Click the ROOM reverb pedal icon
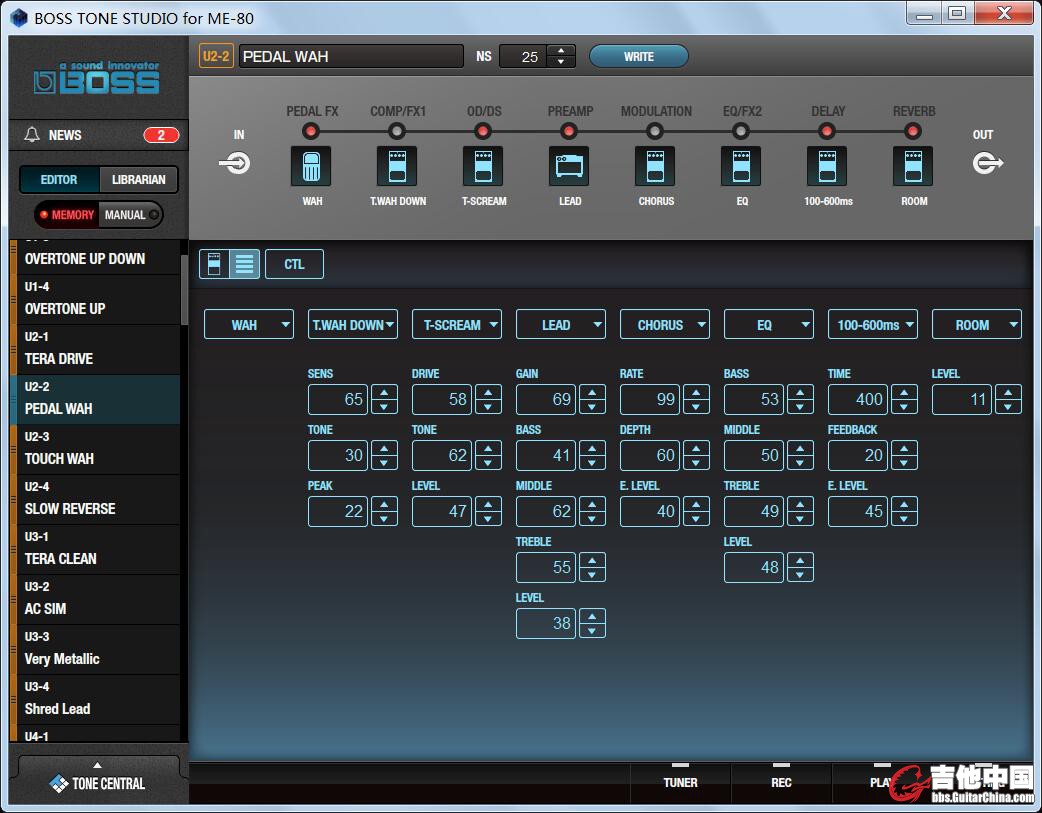This screenshot has width=1042, height=813. 913,166
